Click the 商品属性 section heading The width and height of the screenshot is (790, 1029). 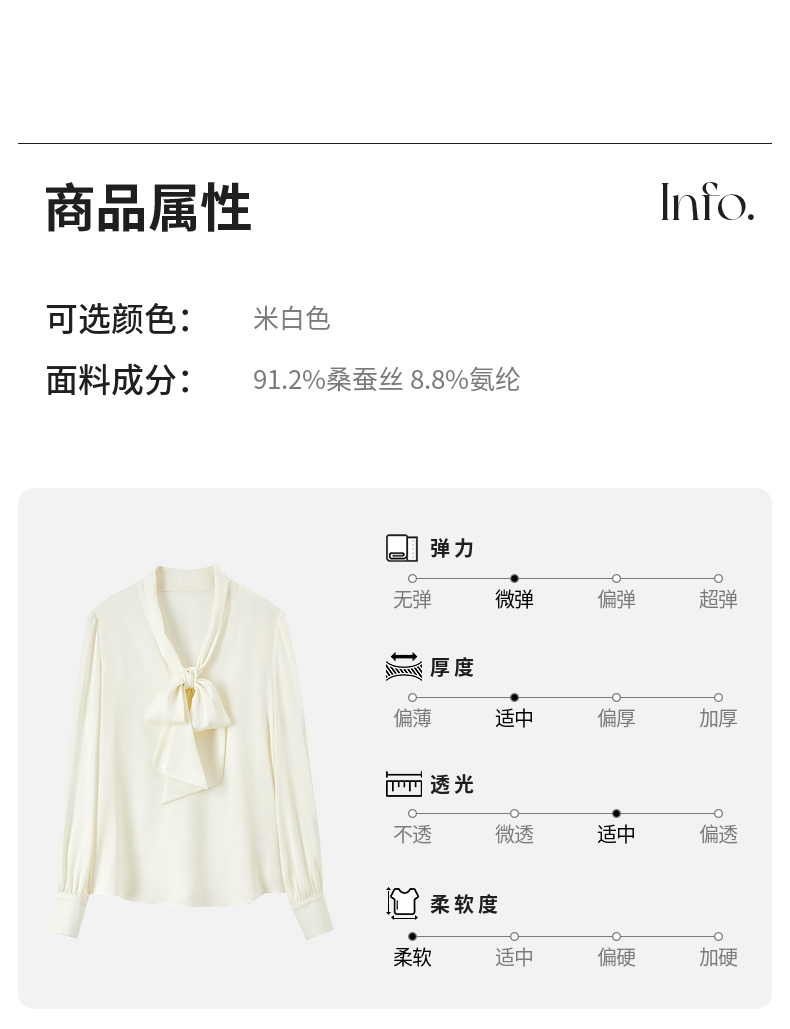point(148,208)
